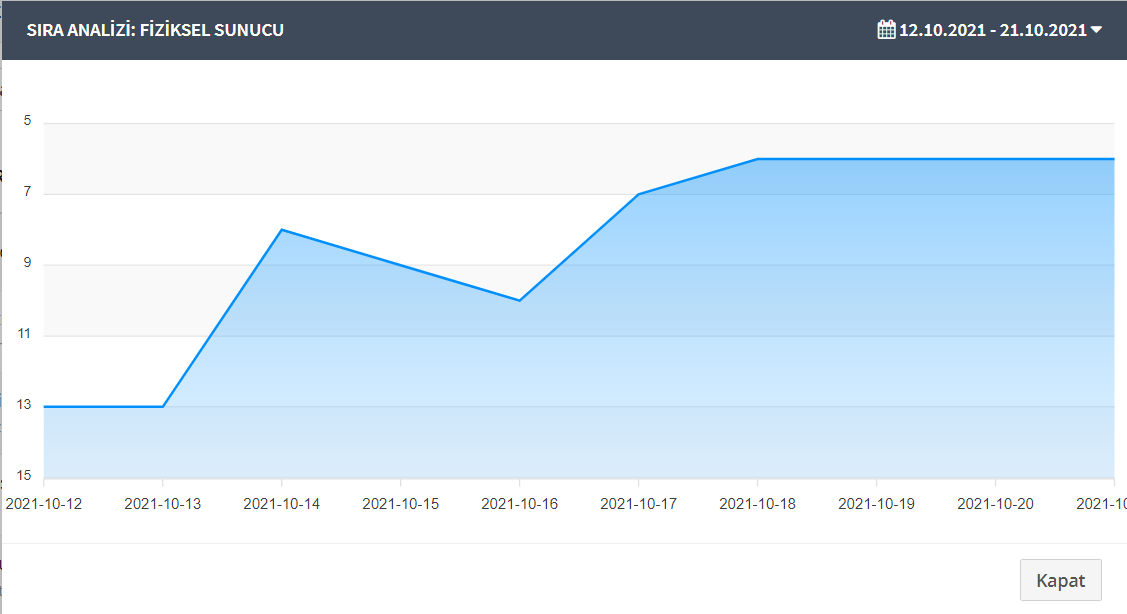Select the 12.10.2021 - 21.10.2021 date range text
The width and height of the screenshot is (1127, 614).
point(993,30)
